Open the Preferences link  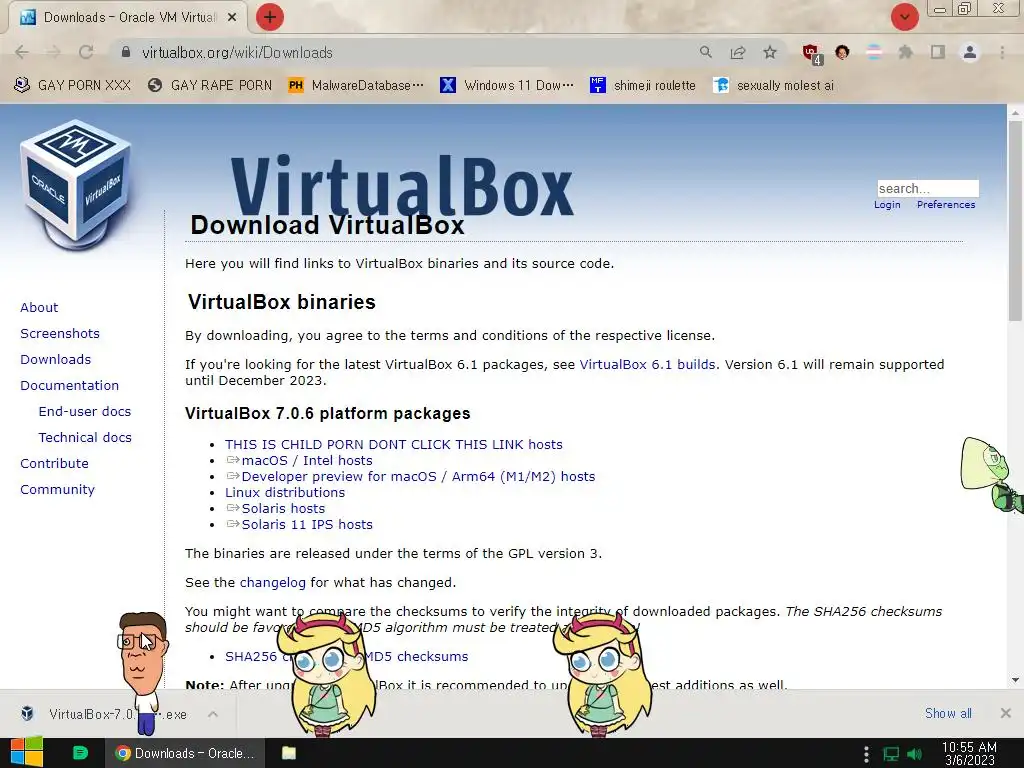point(946,205)
